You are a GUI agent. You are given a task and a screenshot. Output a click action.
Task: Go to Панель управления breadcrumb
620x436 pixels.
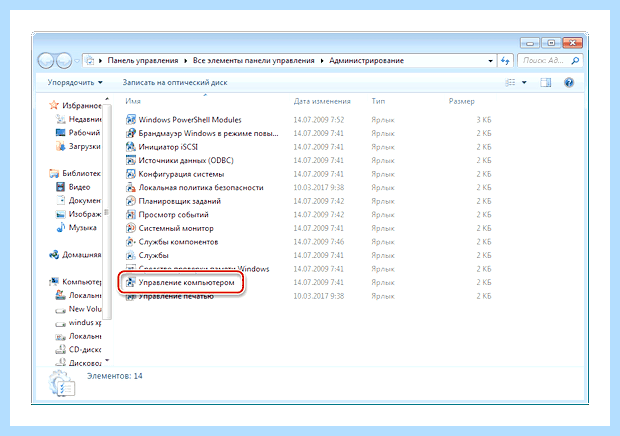click(143, 60)
